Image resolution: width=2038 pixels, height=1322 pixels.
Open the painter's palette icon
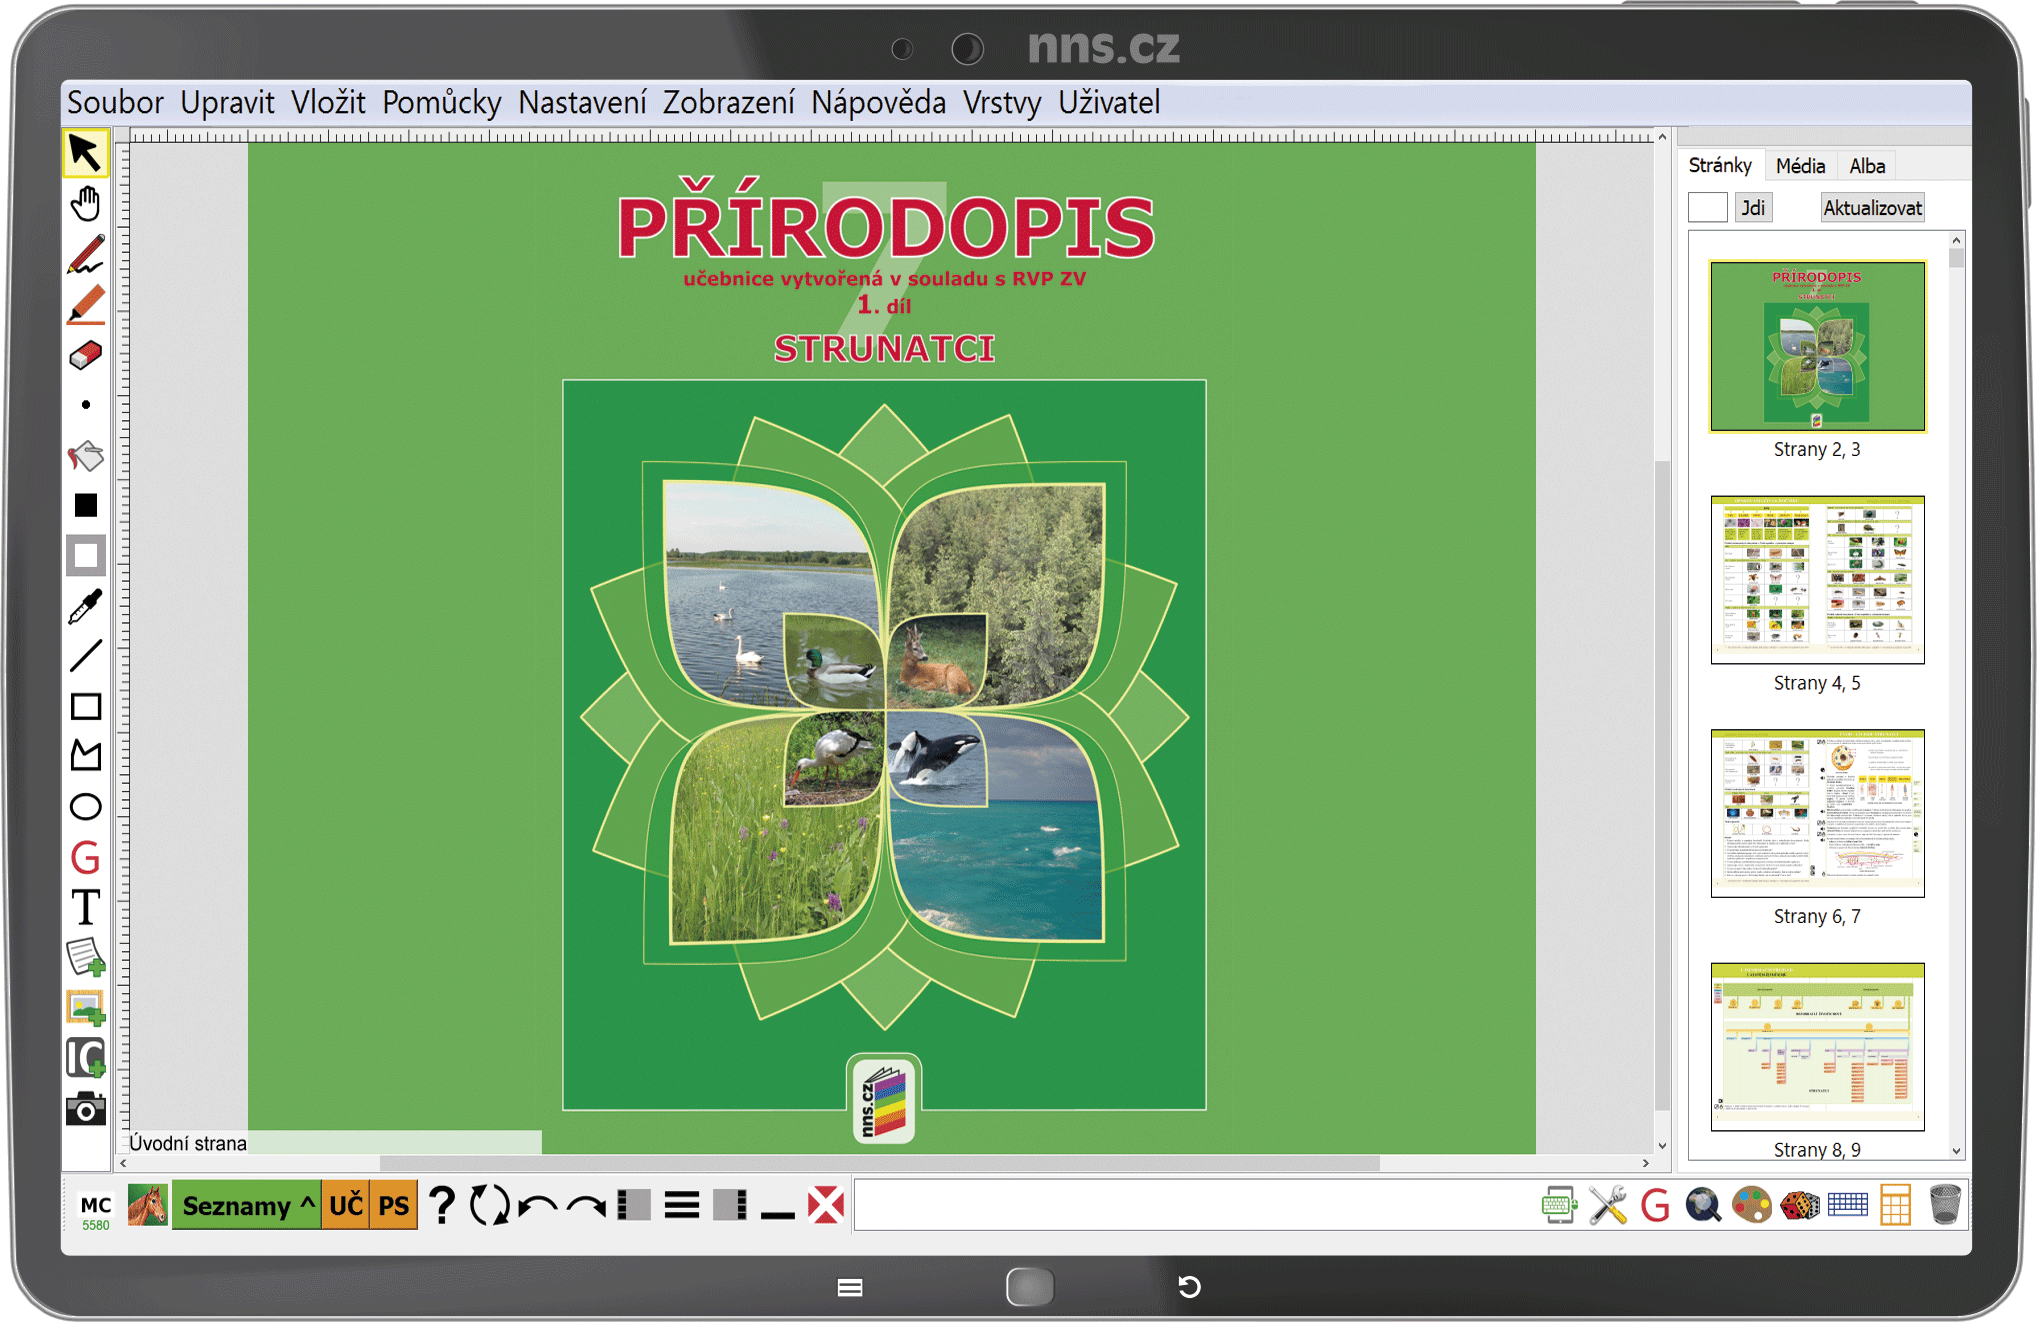click(x=1752, y=1205)
